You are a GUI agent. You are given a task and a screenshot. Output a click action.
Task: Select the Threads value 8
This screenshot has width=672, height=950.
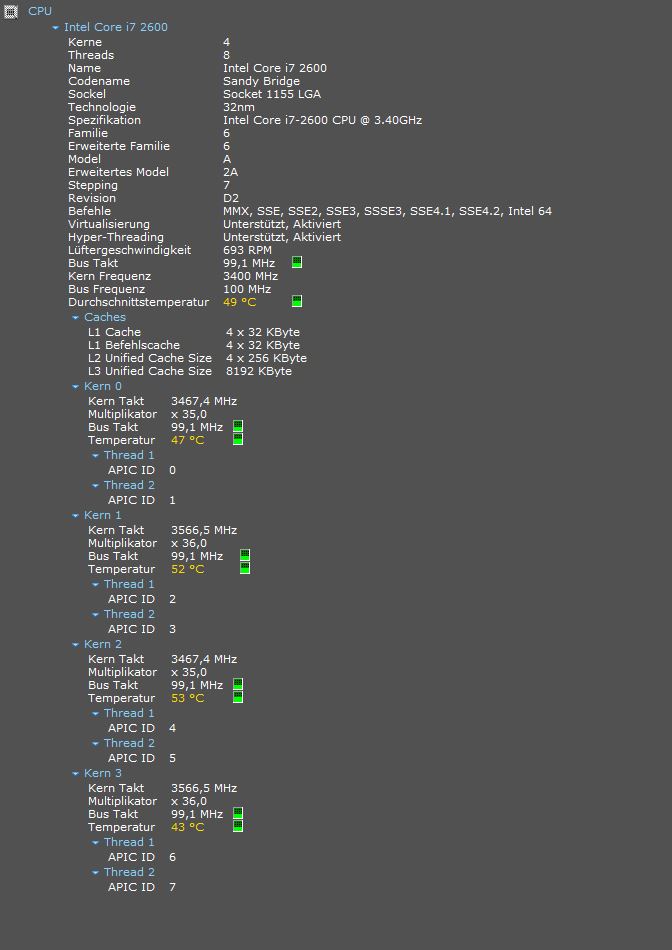pyautogui.click(x=227, y=55)
